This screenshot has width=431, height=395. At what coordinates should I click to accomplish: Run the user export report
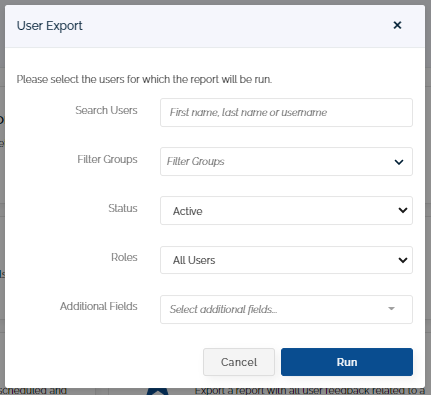point(347,362)
